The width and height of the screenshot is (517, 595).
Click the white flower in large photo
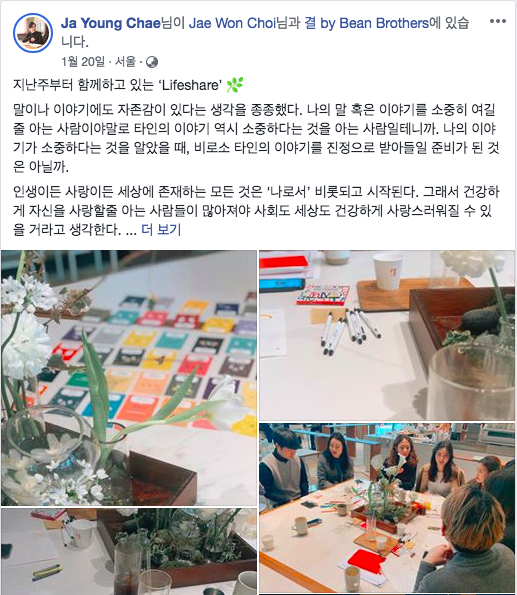(25, 344)
